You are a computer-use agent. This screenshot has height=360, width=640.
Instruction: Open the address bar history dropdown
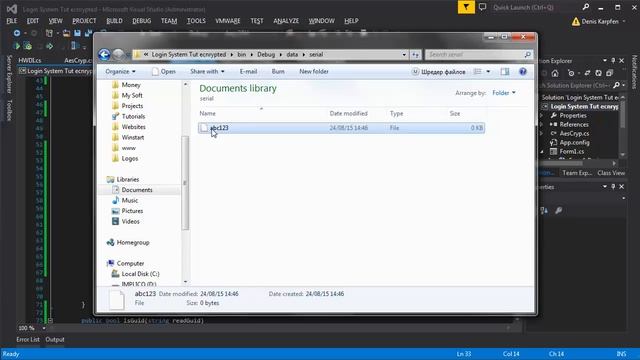pyautogui.click(x=404, y=55)
